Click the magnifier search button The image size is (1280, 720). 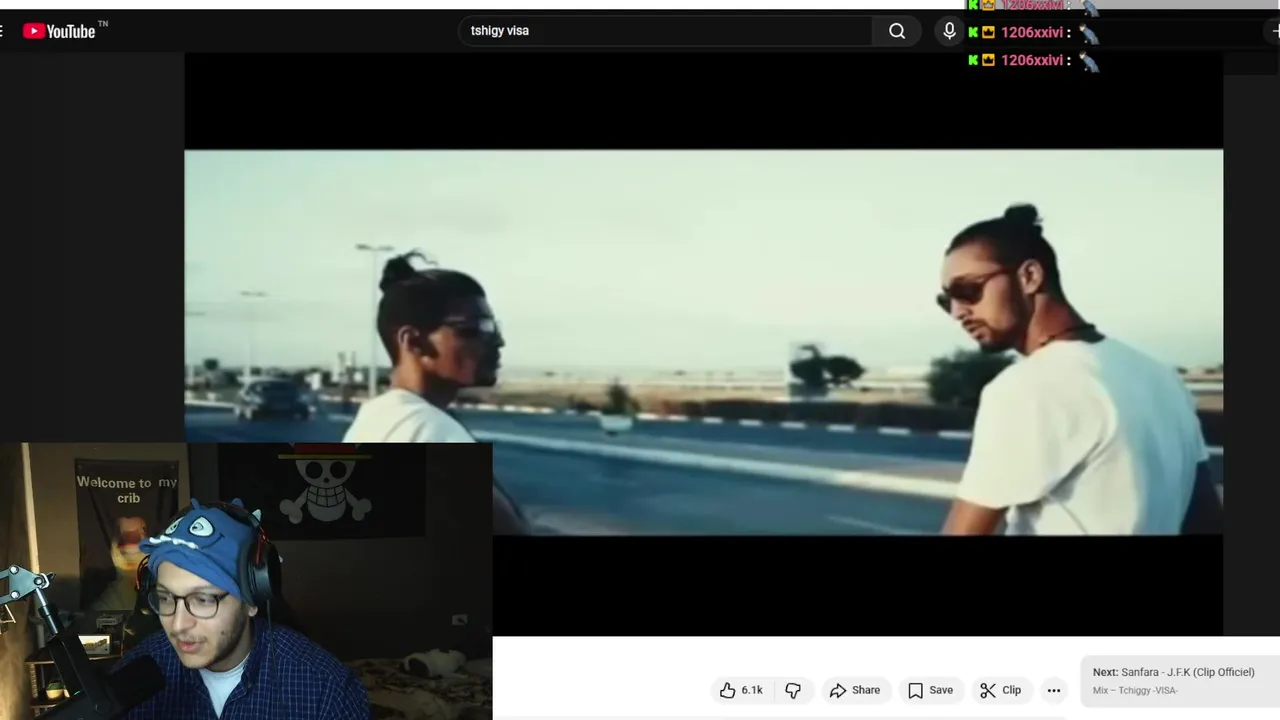point(897,31)
